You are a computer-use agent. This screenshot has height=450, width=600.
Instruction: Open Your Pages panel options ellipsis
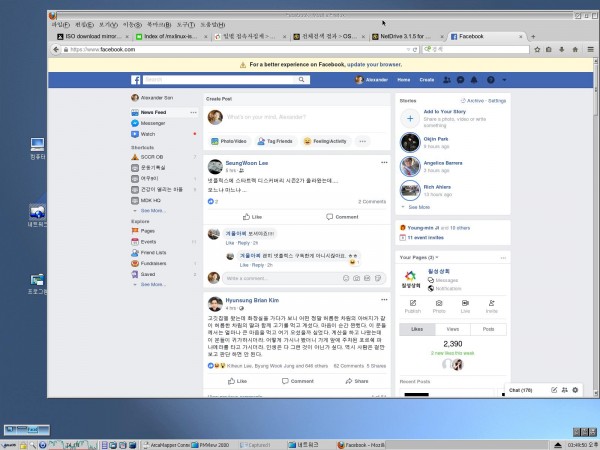coord(503,258)
